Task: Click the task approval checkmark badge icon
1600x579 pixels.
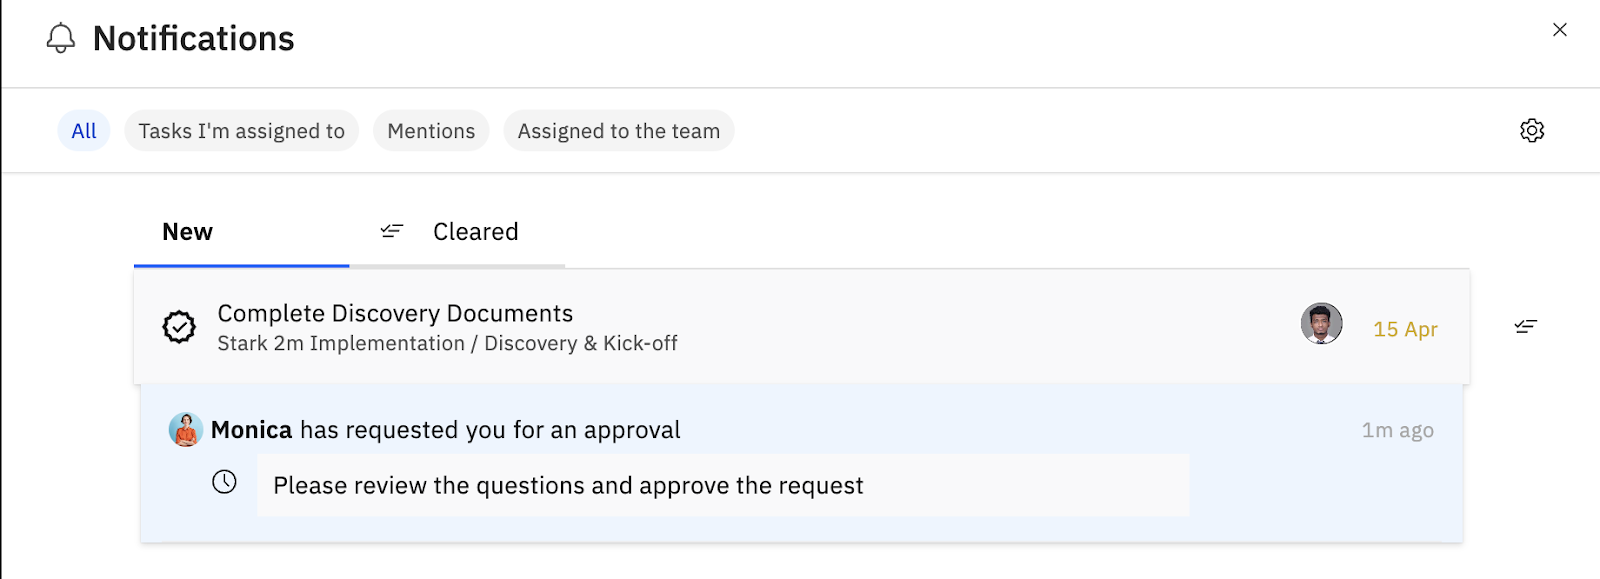Action: [180, 327]
